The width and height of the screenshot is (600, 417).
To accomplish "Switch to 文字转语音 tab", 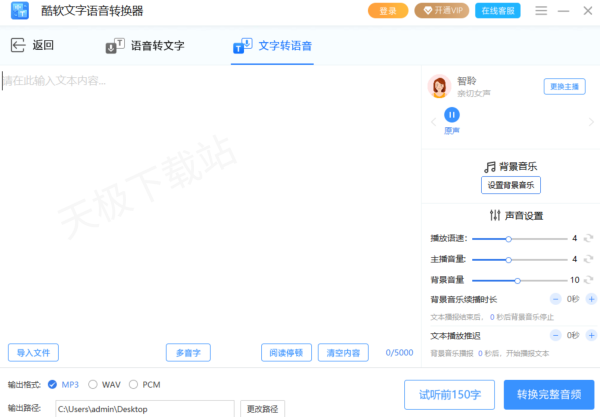I will click(272, 46).
